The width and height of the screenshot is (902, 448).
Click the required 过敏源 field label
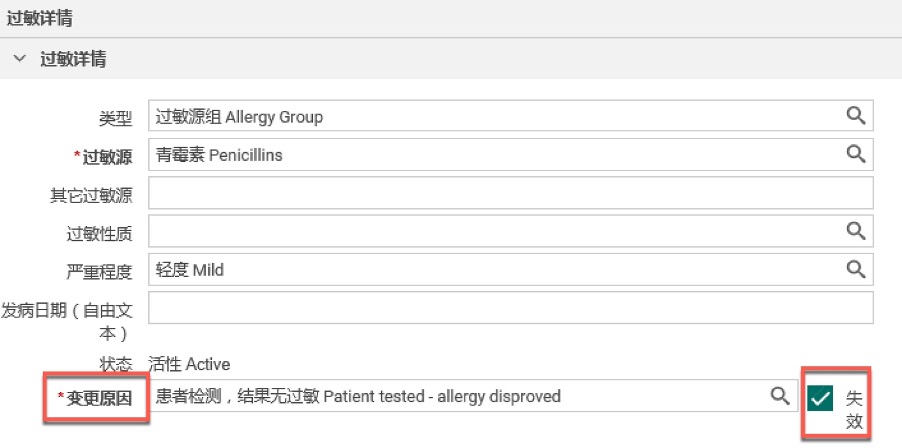click(x=103, y=157)
